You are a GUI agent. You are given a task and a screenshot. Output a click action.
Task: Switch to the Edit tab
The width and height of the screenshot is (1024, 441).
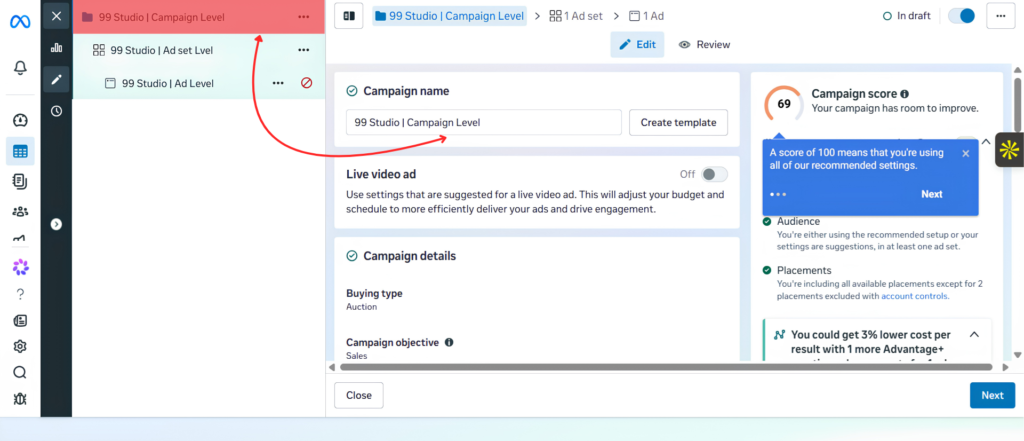(637, 44)
